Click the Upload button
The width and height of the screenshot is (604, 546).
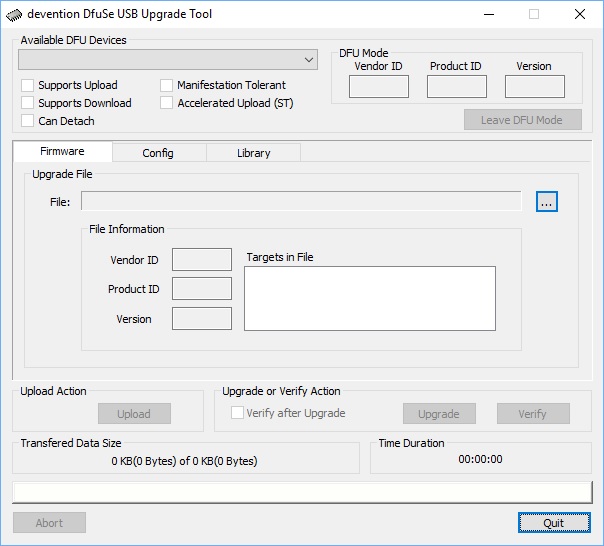tap(134, 413)
